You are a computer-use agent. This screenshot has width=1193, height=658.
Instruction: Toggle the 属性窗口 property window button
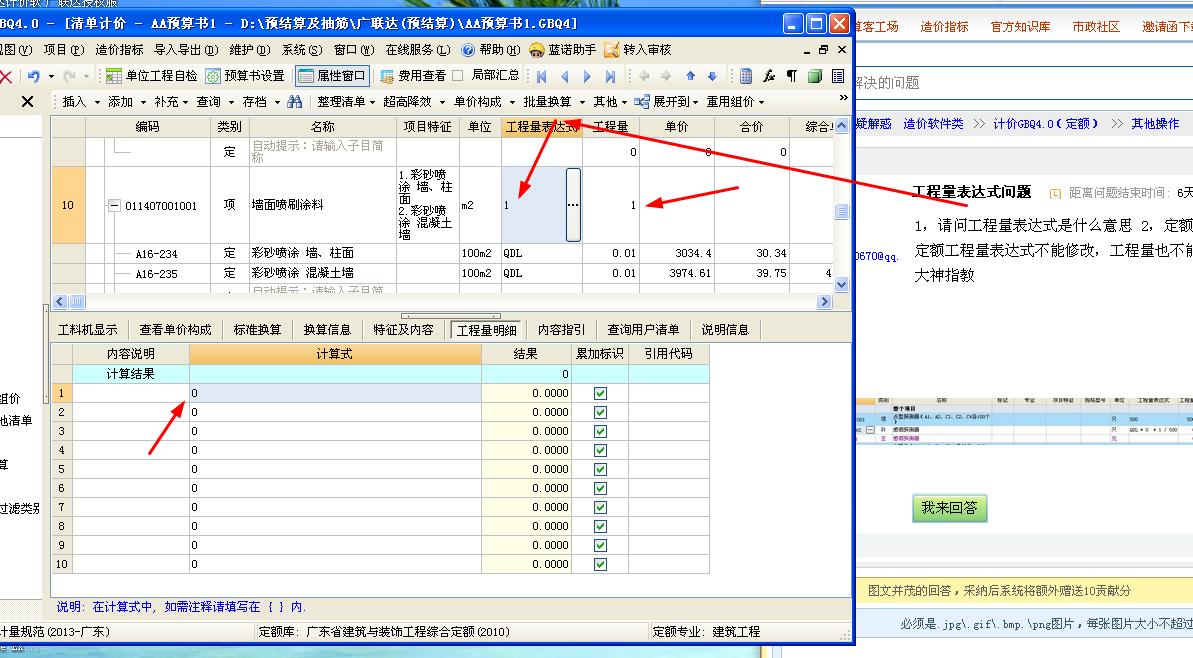[332, 76]
